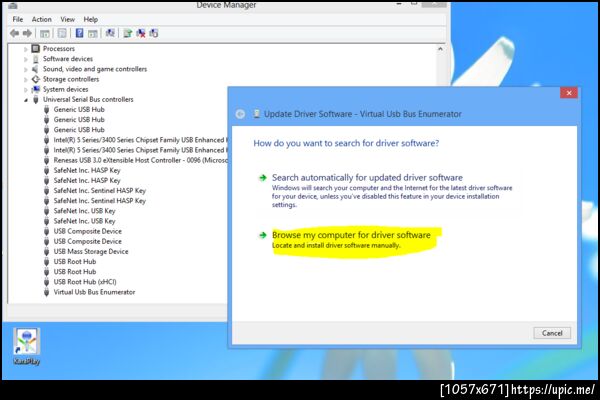Screen dimensions: 600x400
Task: Expand the System devices node
Action: pos(26,90)
